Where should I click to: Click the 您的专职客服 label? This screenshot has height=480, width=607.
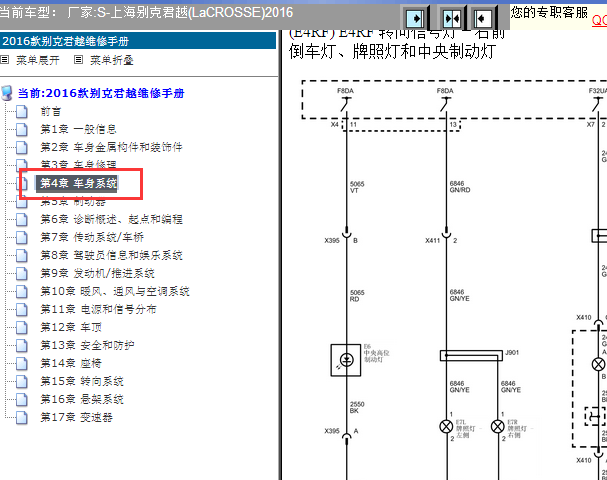click(x=549, y=12)
